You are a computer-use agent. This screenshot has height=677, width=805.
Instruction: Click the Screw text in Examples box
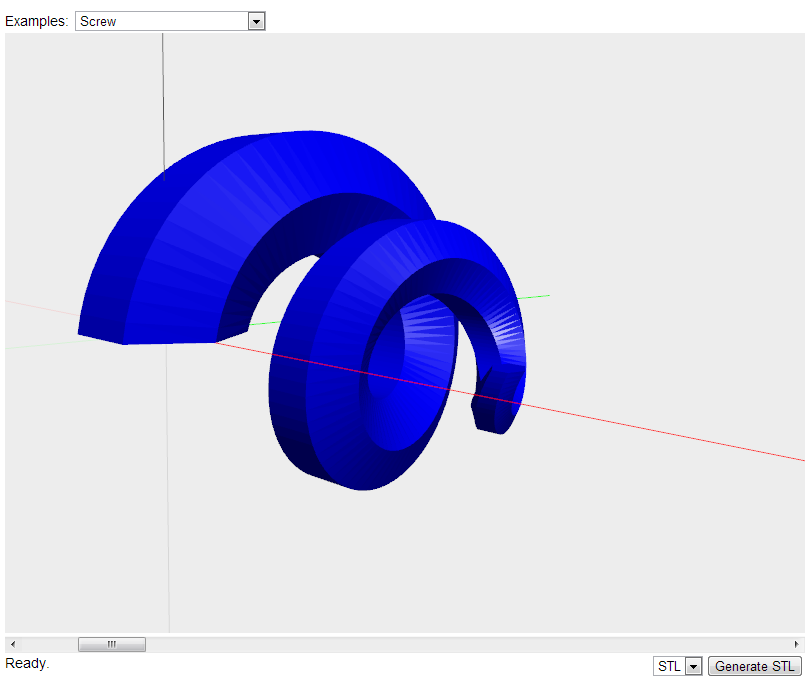click(x=98, y=21)
